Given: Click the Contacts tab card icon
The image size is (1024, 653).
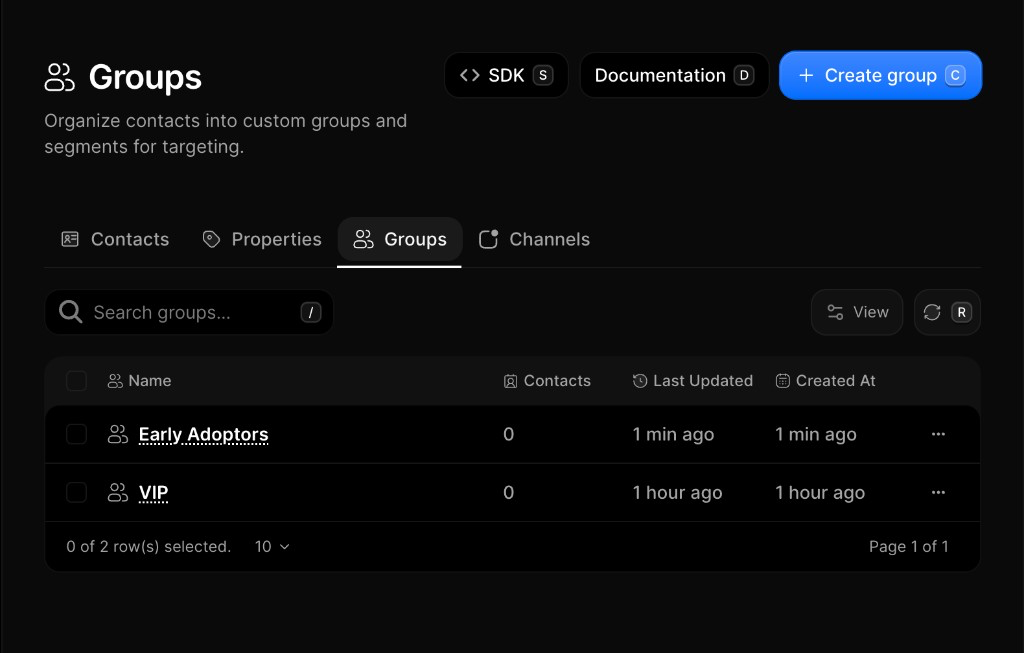Looking at the screenshot, I should (70, 239).
